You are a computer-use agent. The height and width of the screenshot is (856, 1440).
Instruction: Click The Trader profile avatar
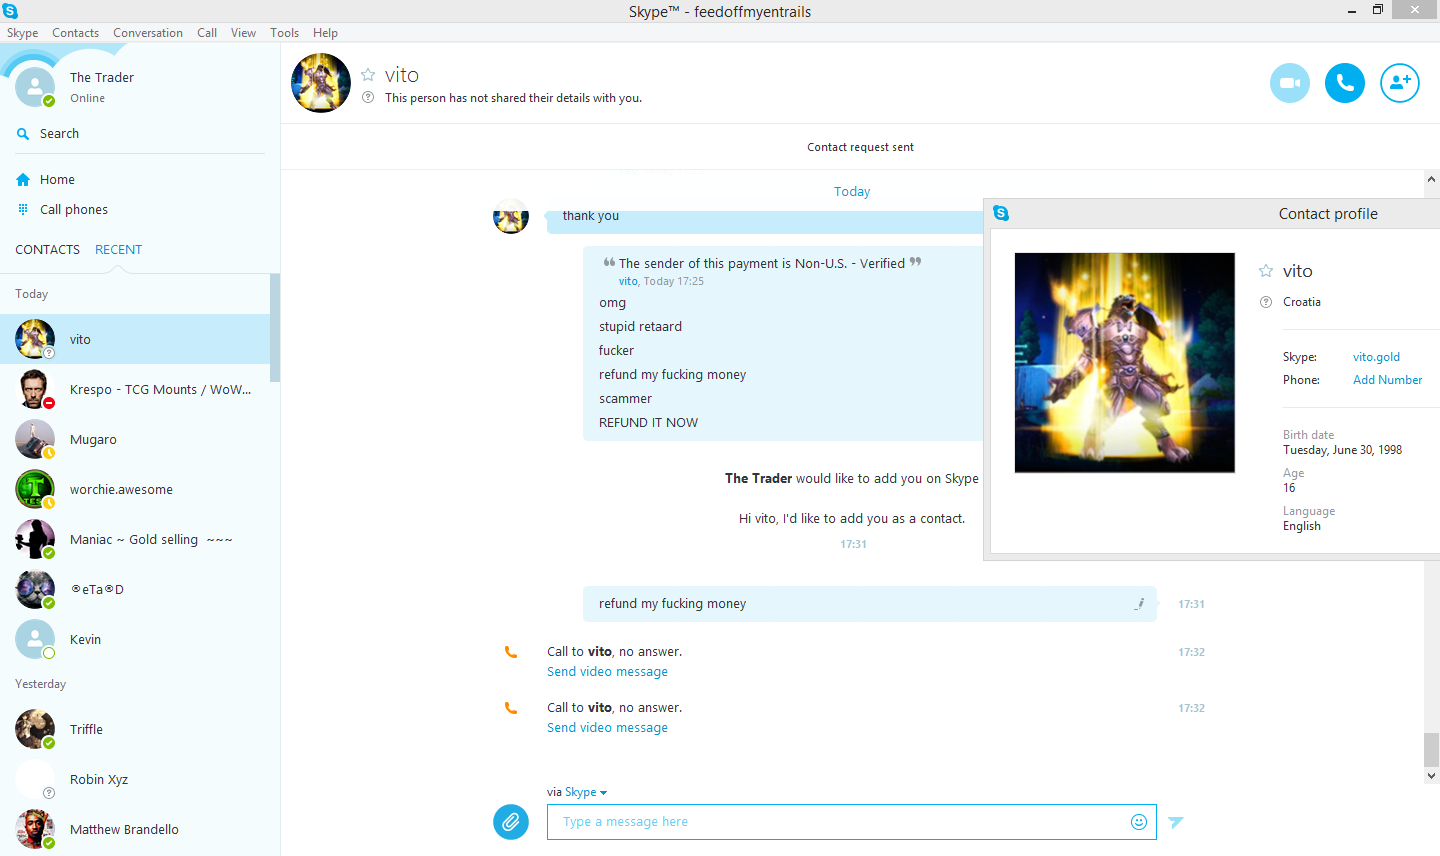click(x=35, y=87)
